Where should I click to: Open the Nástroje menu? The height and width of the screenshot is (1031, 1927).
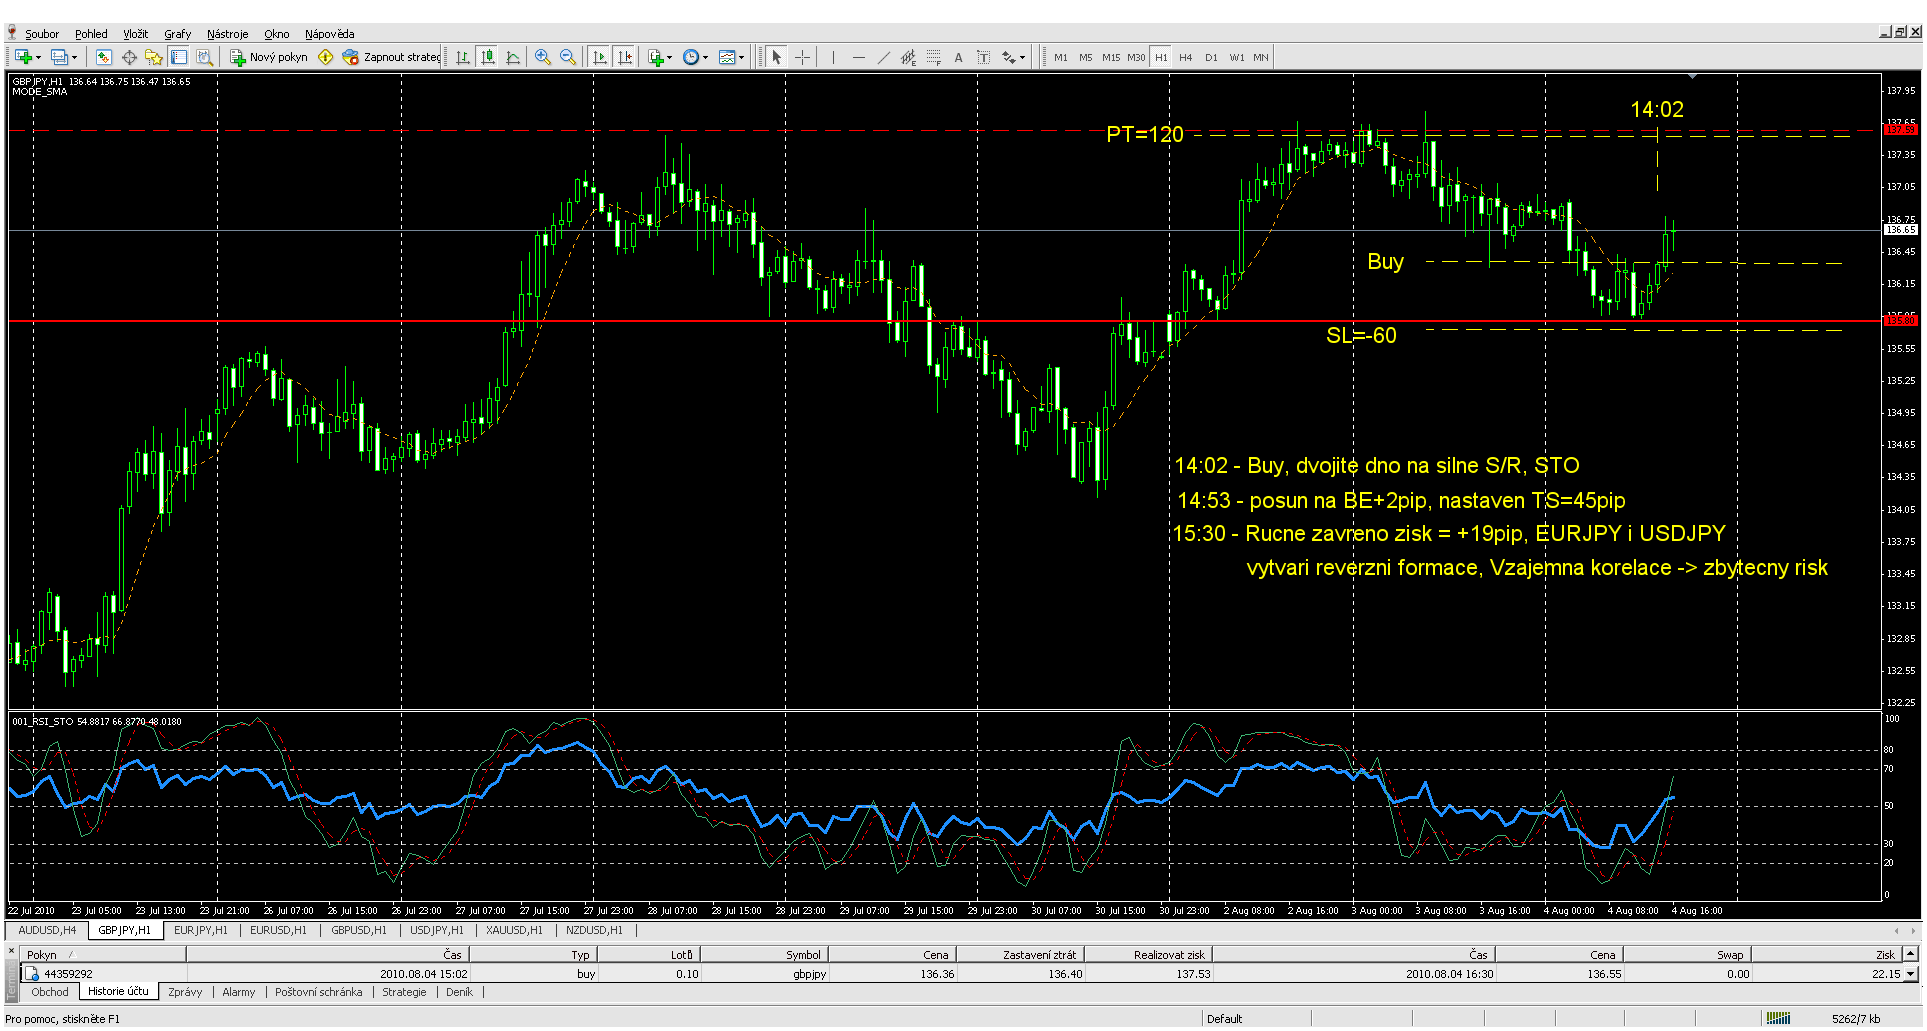click(227, 34)
